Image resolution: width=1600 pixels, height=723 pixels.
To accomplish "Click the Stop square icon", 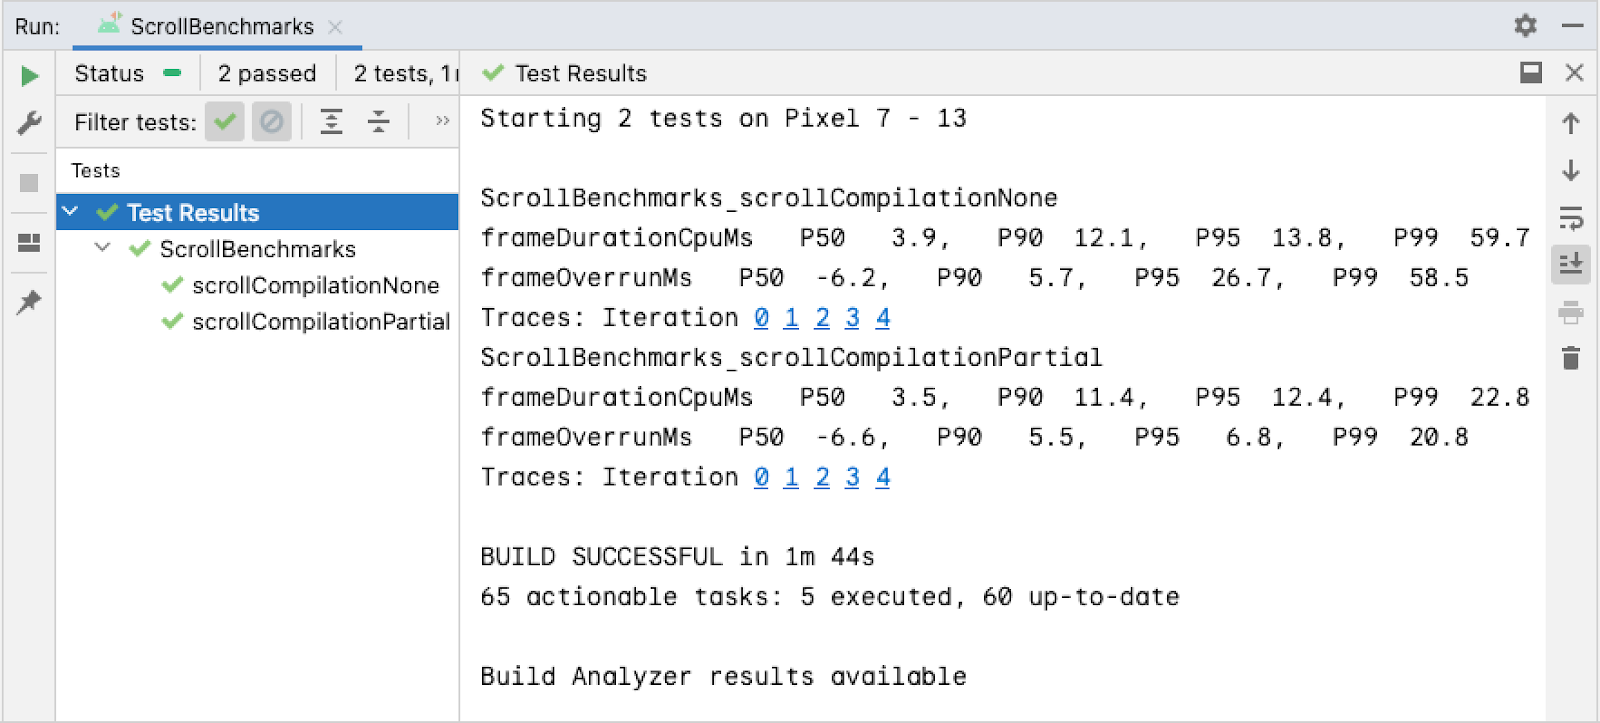I will (x=29, y=183).
